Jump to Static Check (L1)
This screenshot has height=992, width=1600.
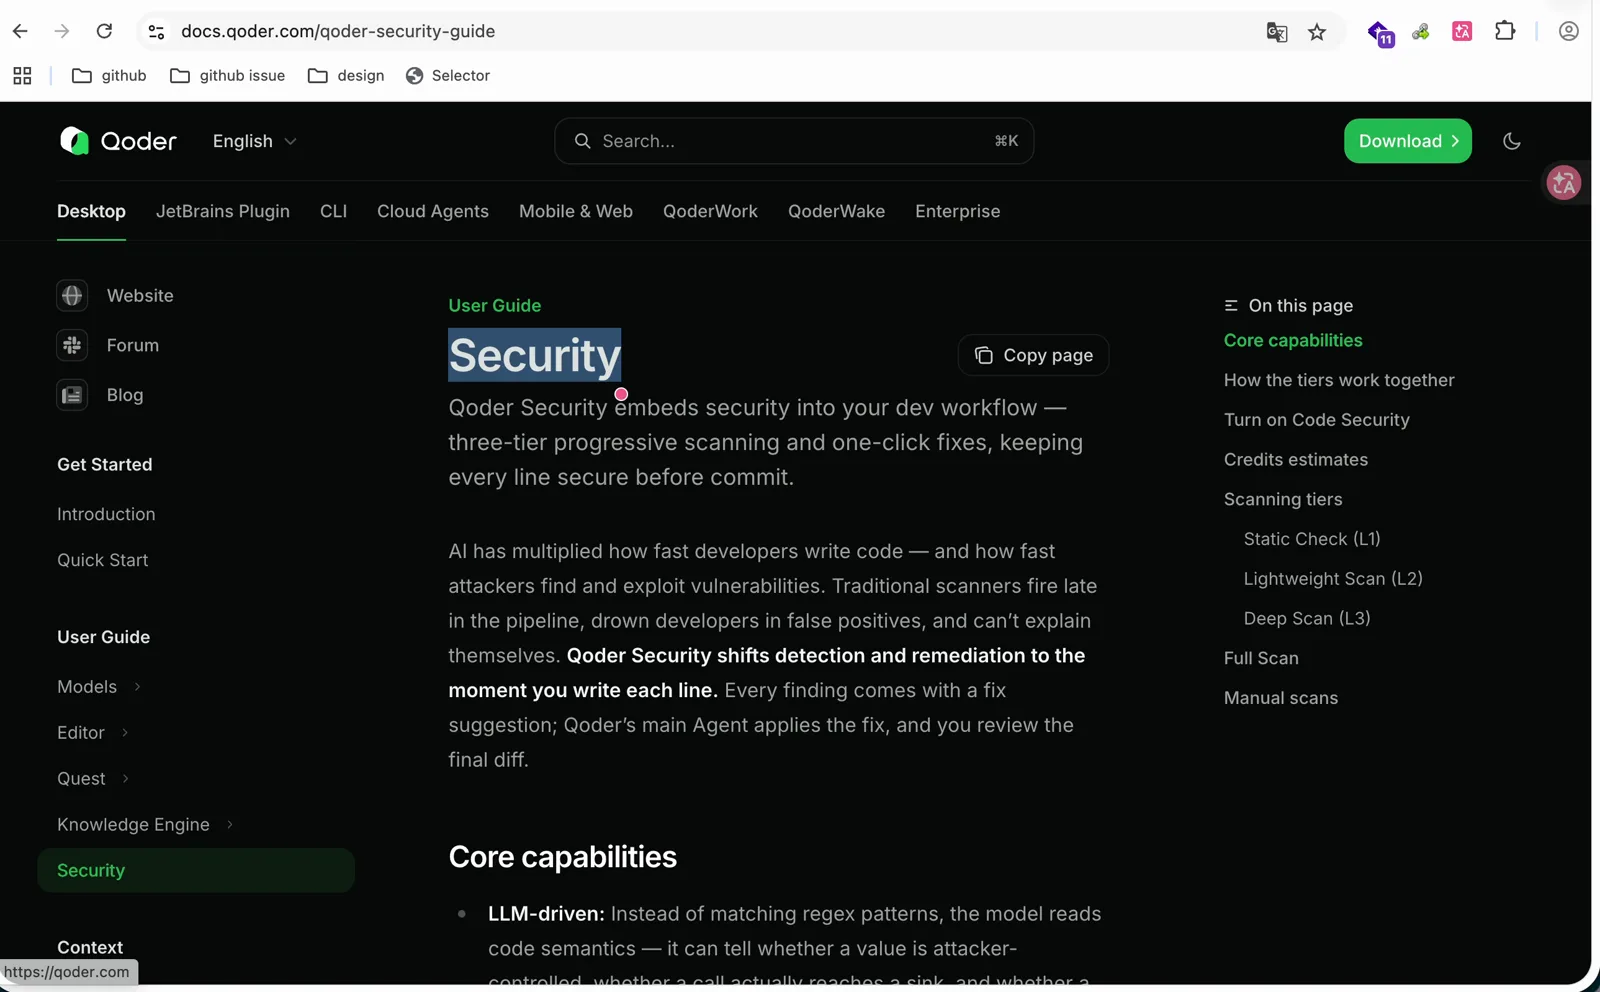[x=1312, y=539]
